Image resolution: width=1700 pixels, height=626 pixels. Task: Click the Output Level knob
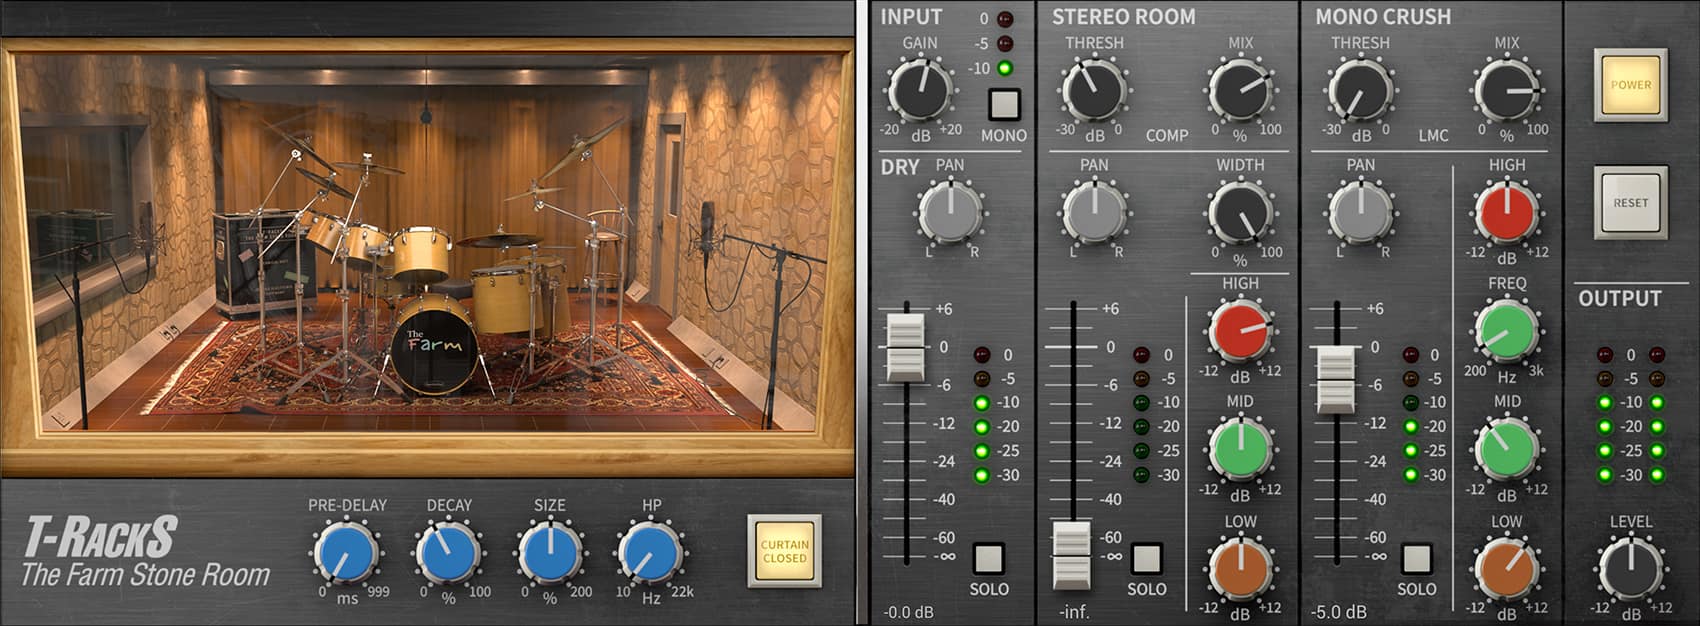(x=1631, y=568)
